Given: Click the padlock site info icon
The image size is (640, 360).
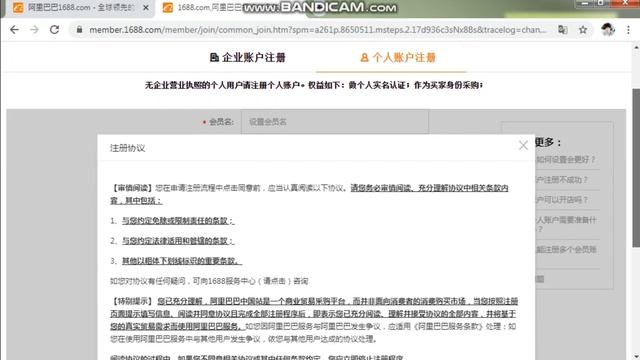Looking at the screenshot, I should click(x=80, y=30).
